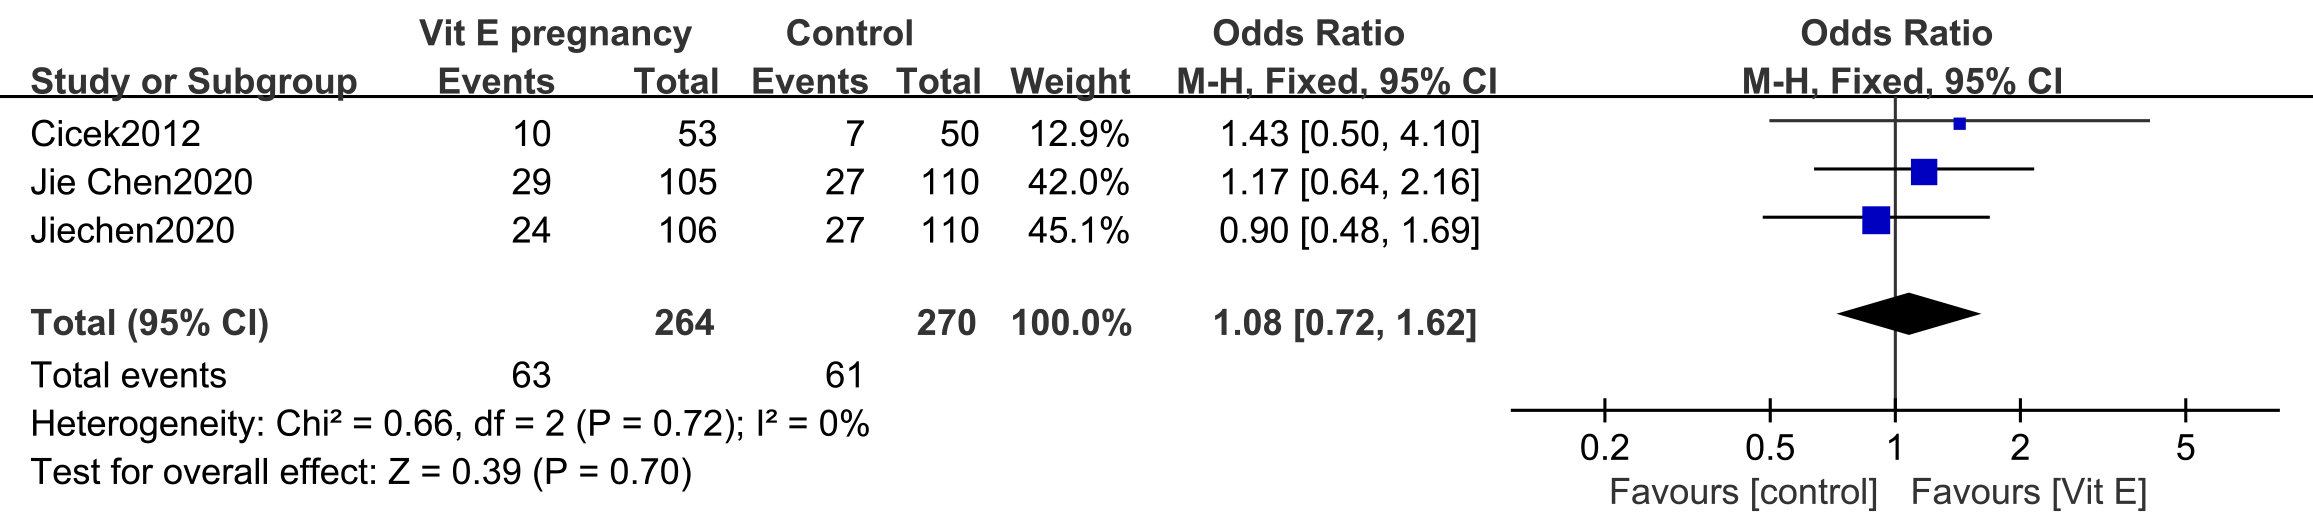Click the Heterogeneity statistics line
The image size is (2313, 531).
pyautogui.click(x=450, y=424)
